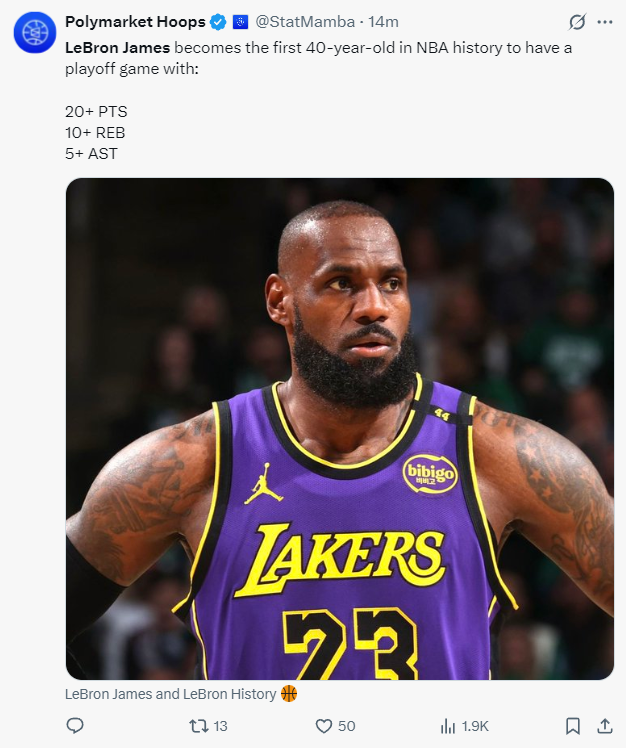626x748 pixels.
Task: Like the post with 50 likes
Action: point(323,726)
